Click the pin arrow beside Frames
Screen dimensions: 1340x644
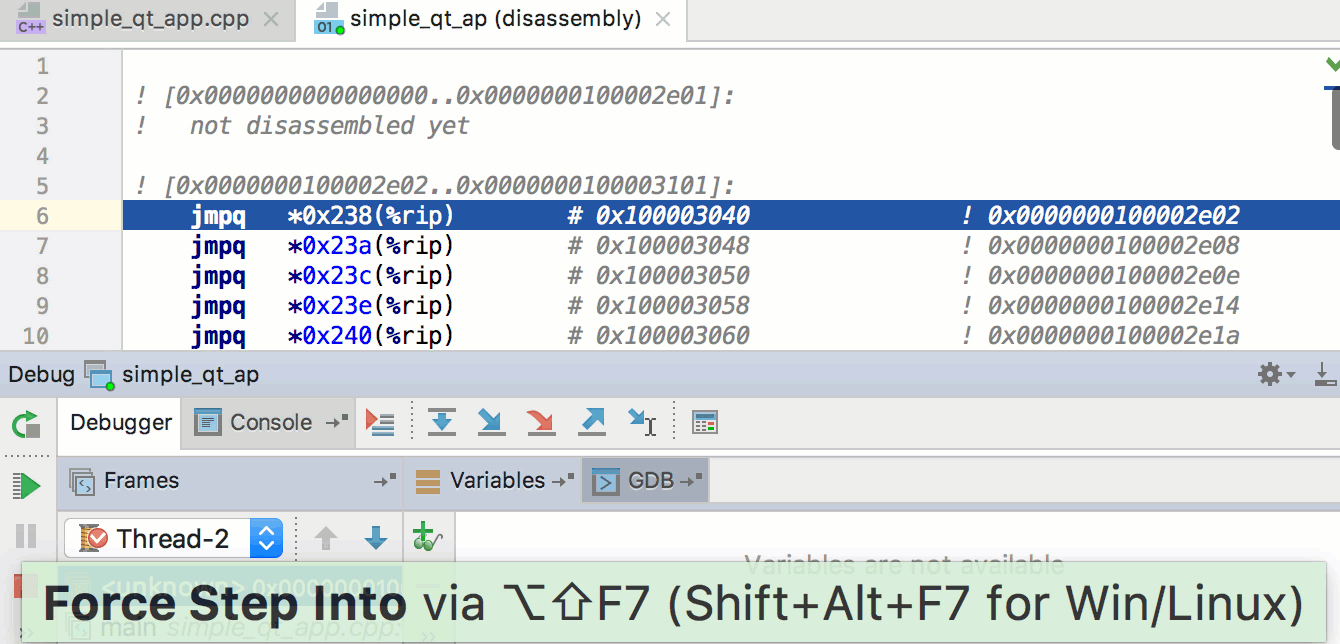(385, 481)
